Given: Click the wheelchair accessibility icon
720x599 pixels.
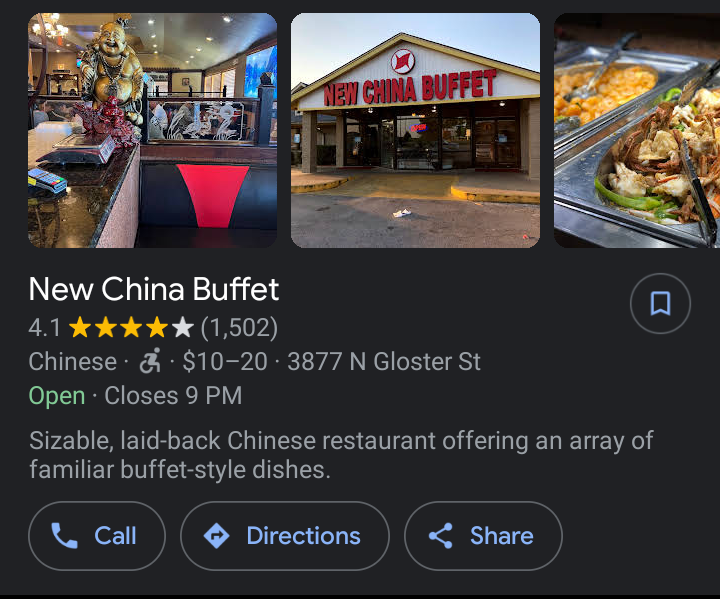Looking at the screenshot, I should [150, 361].
